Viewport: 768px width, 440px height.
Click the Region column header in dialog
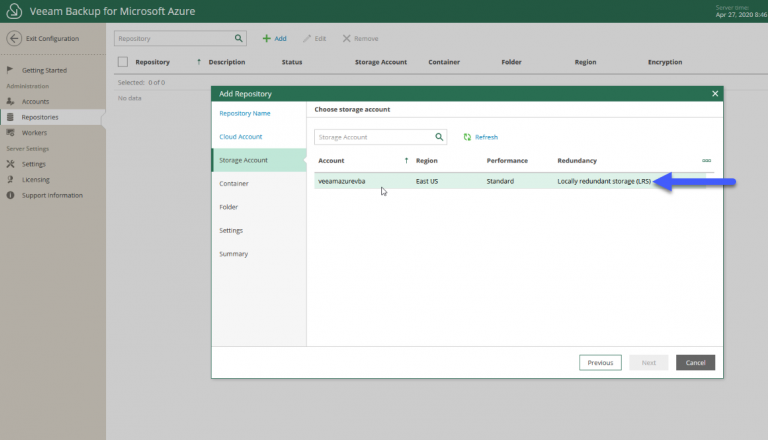[427, 161]
